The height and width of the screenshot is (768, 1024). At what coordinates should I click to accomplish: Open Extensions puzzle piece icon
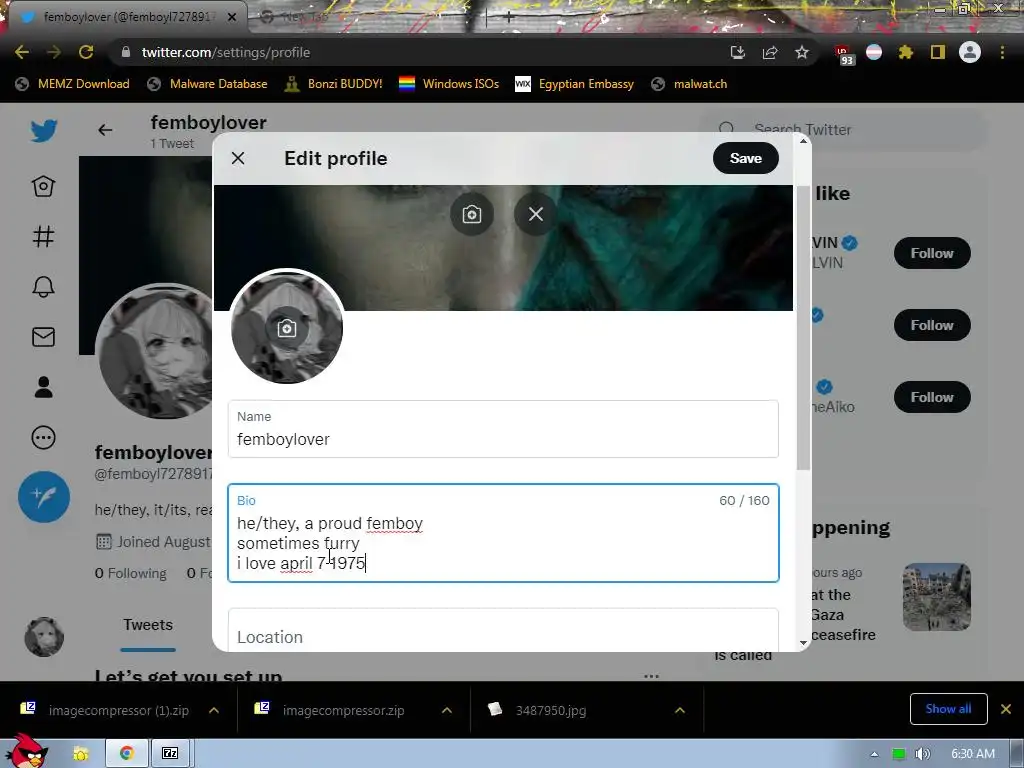point(905,52)
